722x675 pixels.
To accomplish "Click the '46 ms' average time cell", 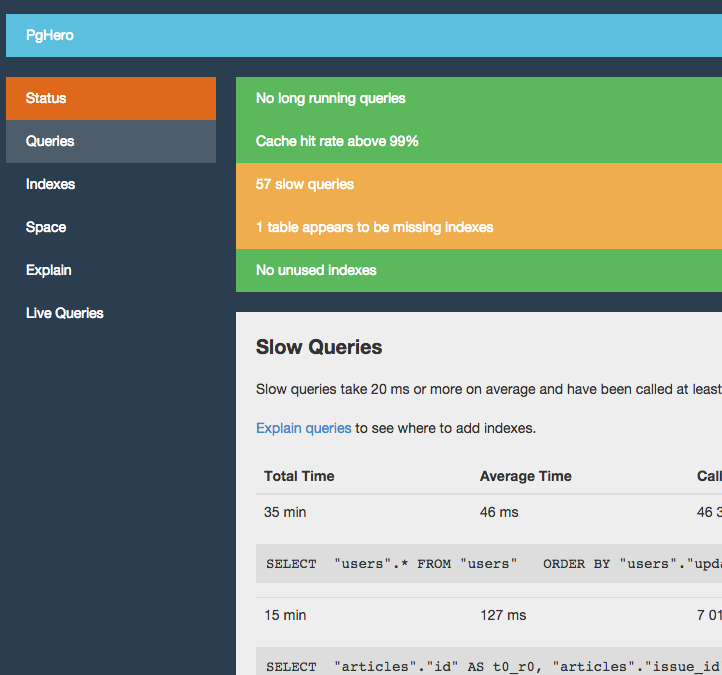I will click(x=499, y=512).
